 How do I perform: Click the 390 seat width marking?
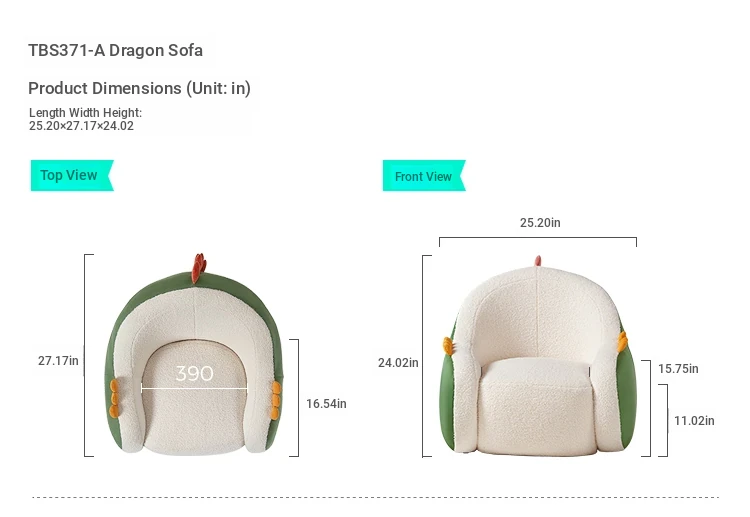click(194, 374)
